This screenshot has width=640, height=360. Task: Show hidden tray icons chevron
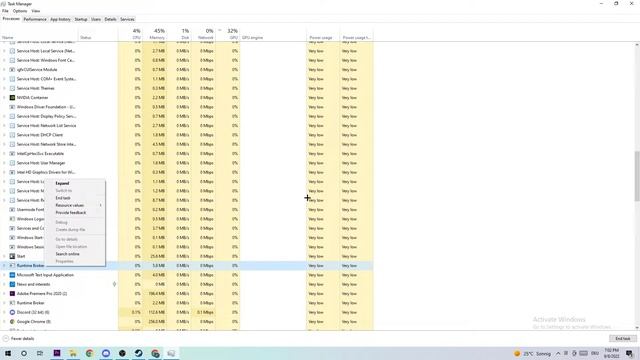558,353
